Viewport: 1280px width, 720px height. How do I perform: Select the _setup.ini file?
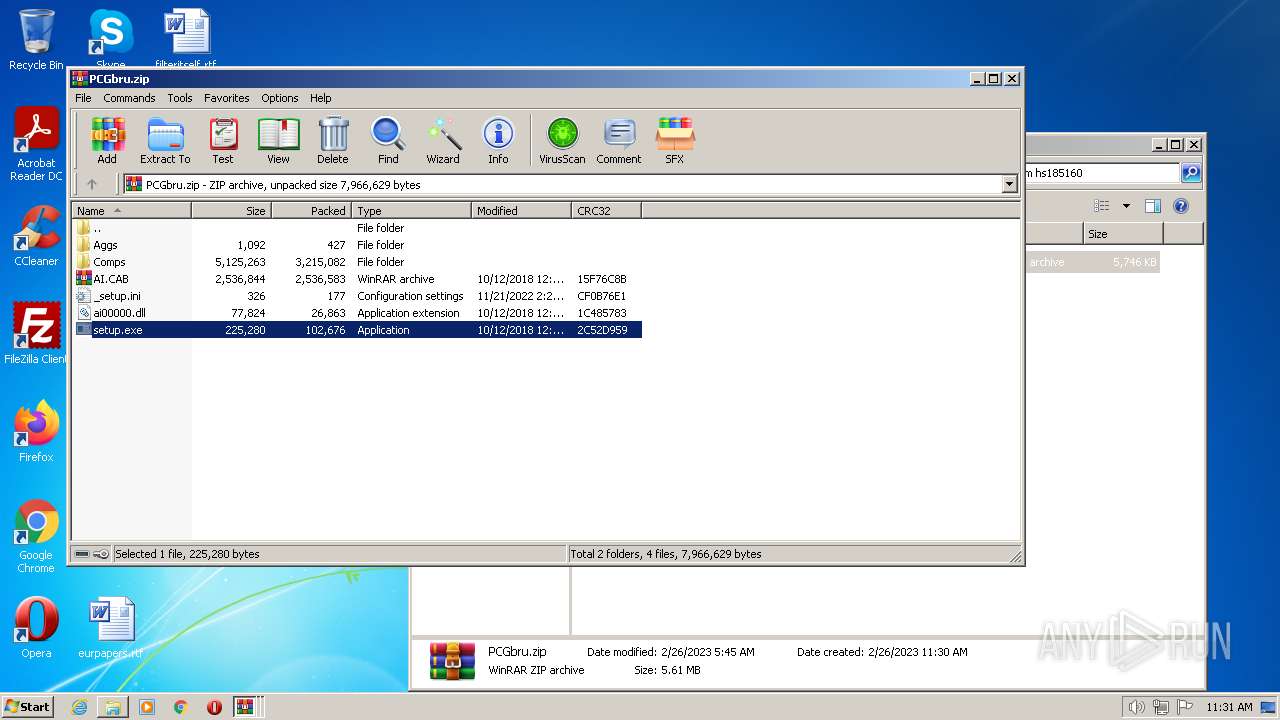tap(357, 296)
